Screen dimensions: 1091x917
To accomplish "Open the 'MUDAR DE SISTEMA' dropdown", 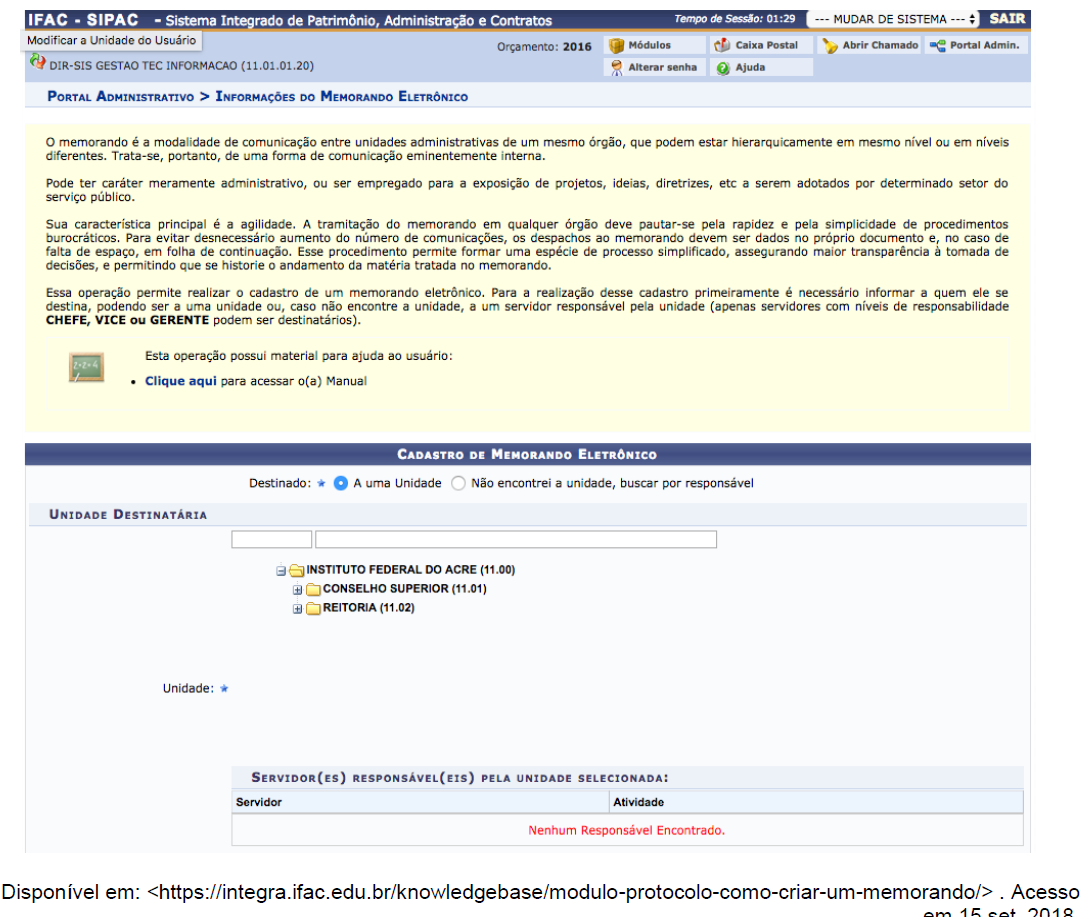I will [x=892, y=19].
